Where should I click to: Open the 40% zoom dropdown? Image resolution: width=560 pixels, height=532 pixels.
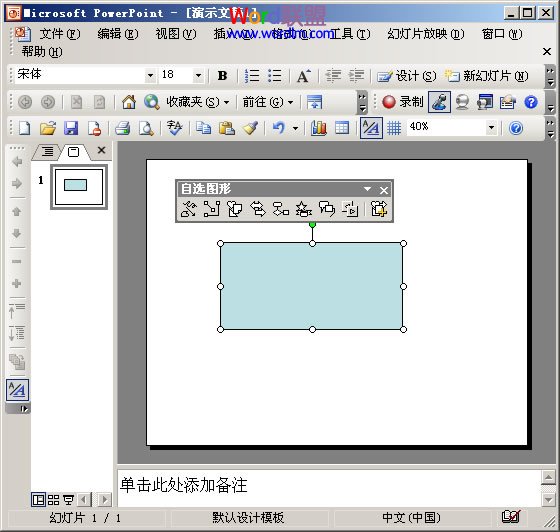[491, 127]
